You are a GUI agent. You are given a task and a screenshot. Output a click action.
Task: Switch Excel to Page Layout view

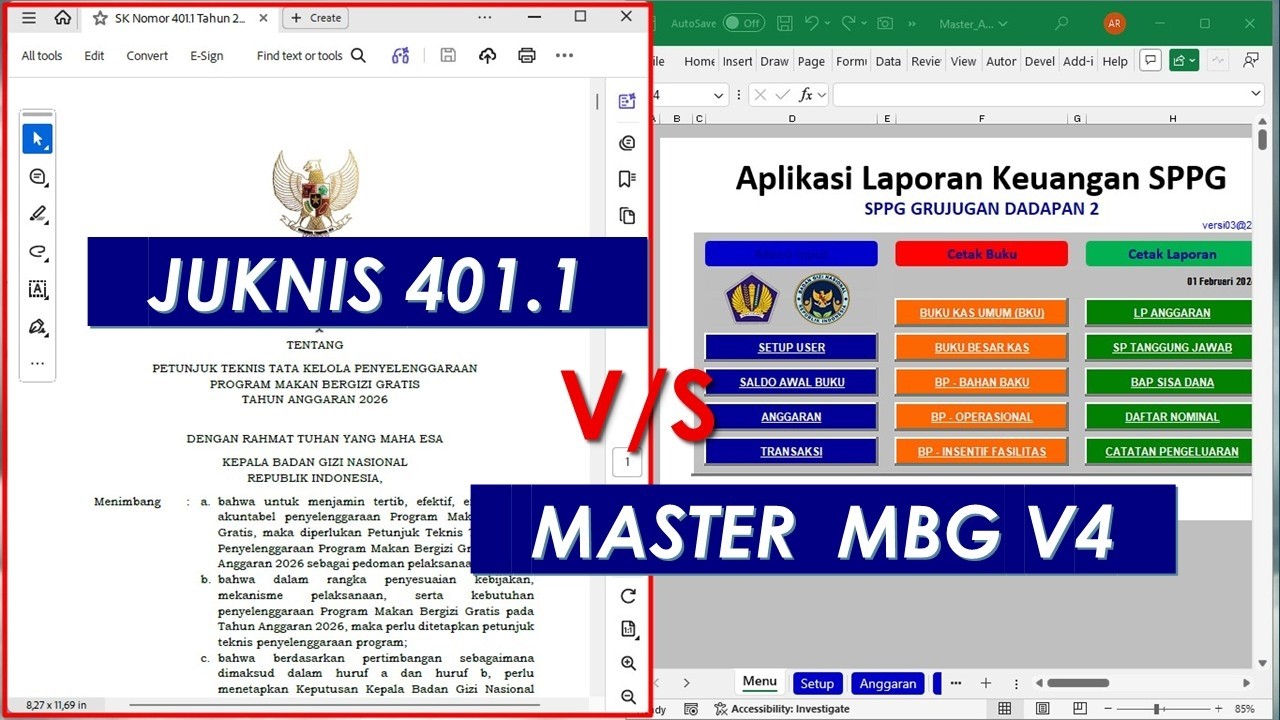tap(1043, 709)
